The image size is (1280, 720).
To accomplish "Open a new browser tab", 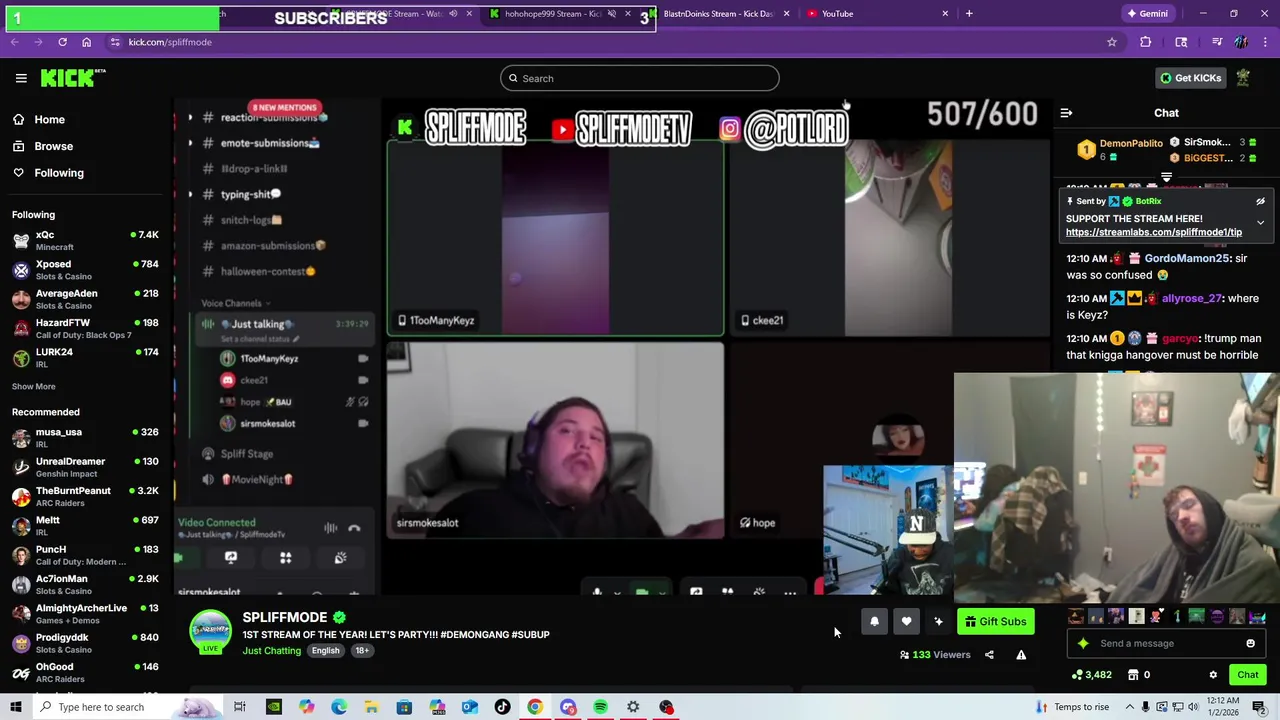I will coord(969,14).
